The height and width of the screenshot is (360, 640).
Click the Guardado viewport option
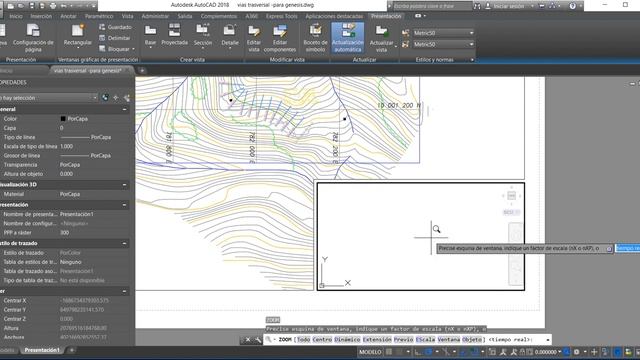point(116,27)
